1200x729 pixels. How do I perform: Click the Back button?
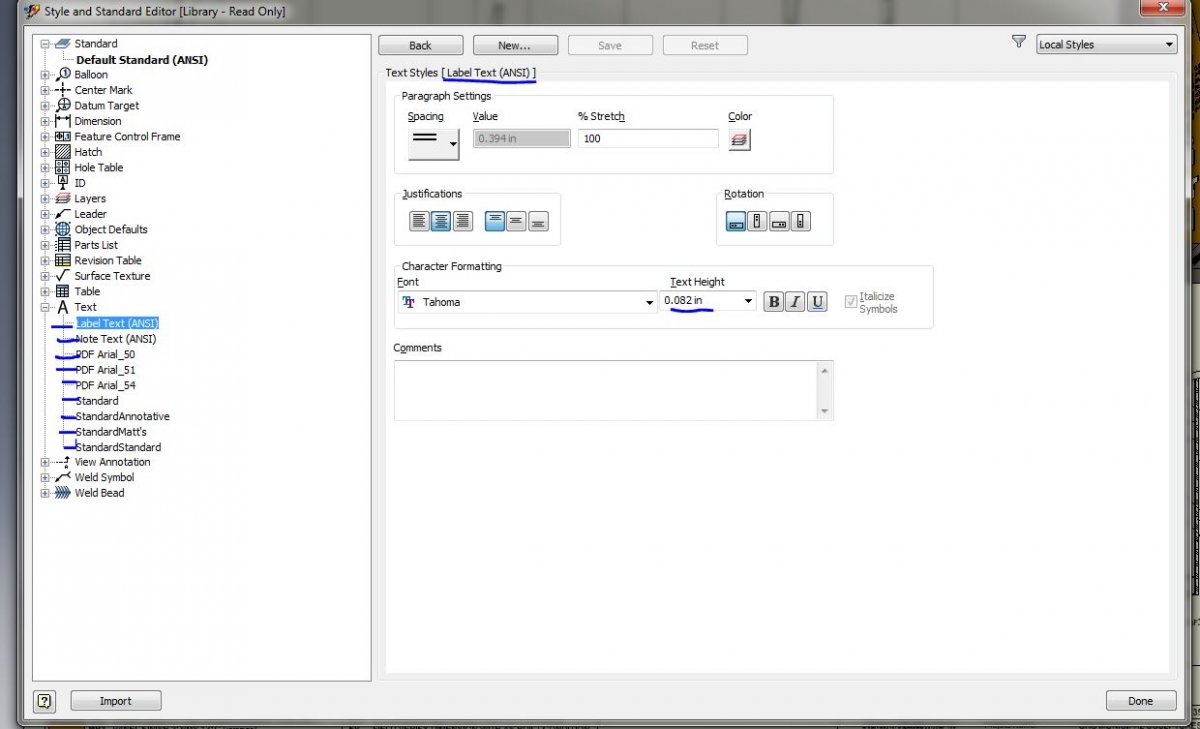[420, 46]
